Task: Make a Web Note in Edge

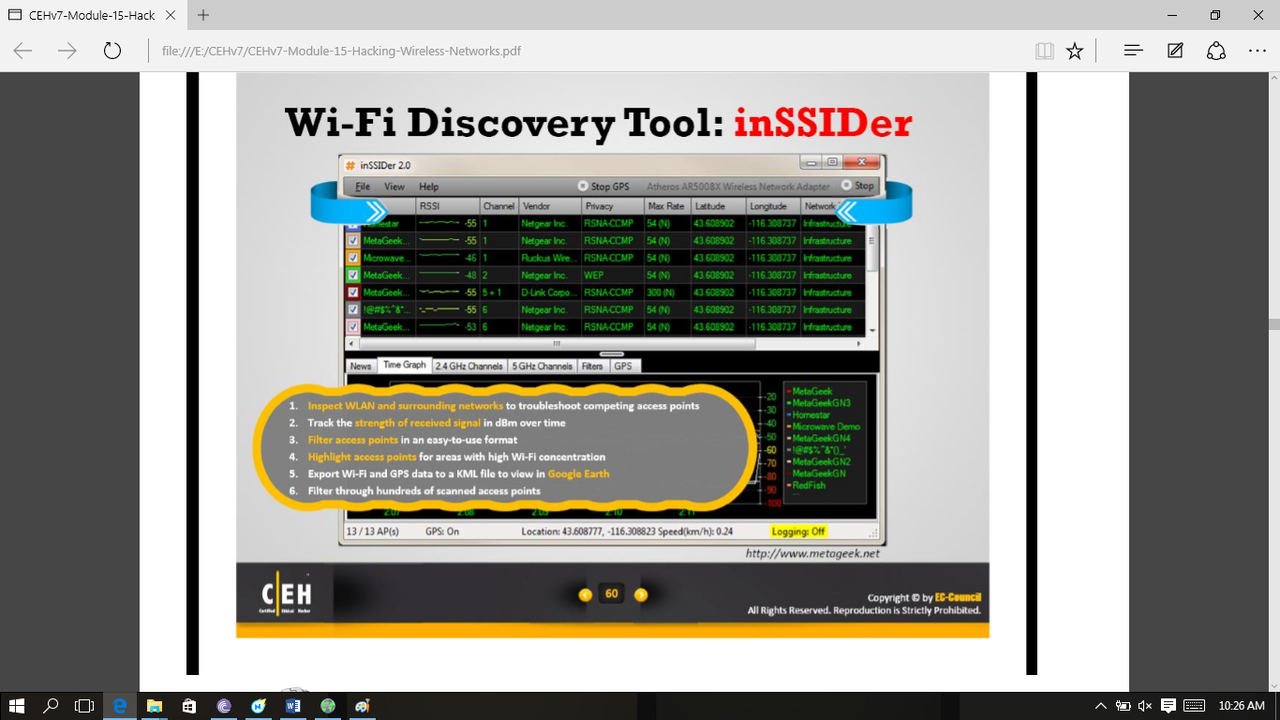Action: pos(1176,50)
